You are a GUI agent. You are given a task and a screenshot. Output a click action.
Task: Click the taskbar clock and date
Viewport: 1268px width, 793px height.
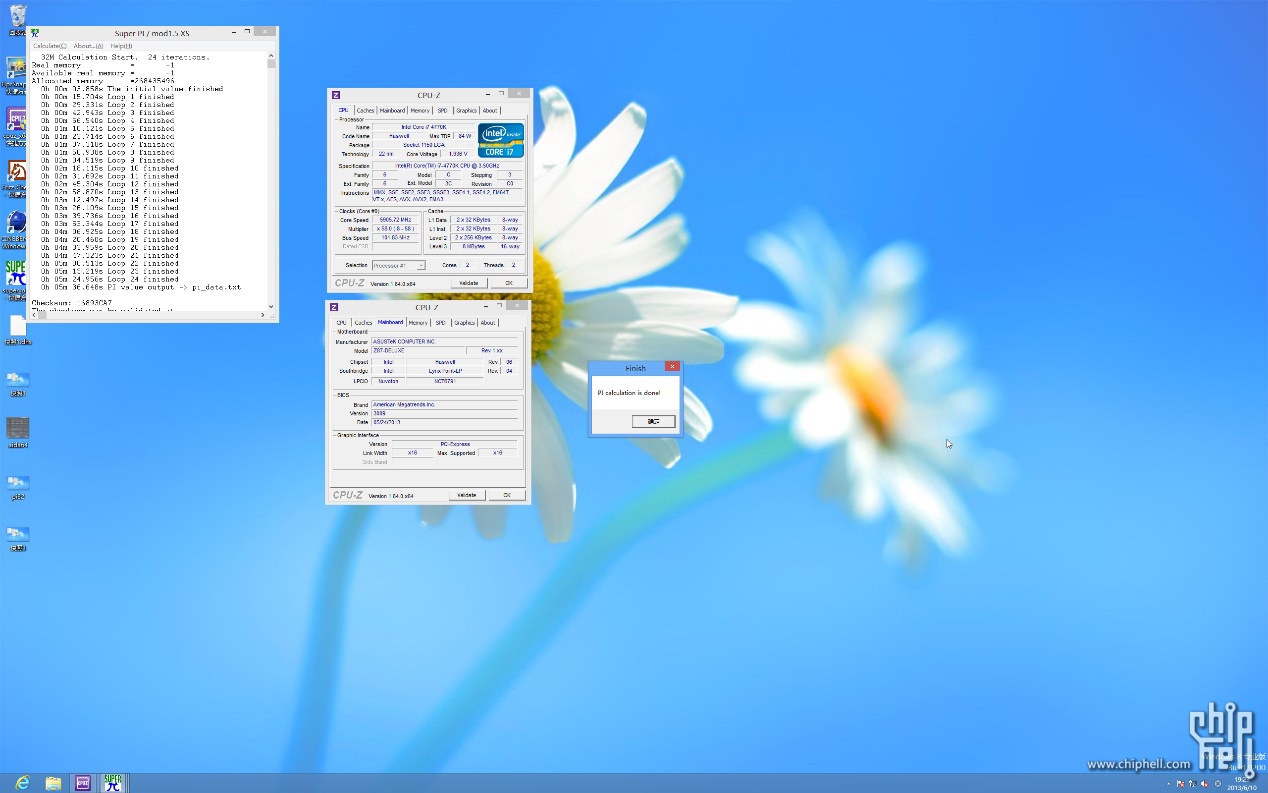1241,783
